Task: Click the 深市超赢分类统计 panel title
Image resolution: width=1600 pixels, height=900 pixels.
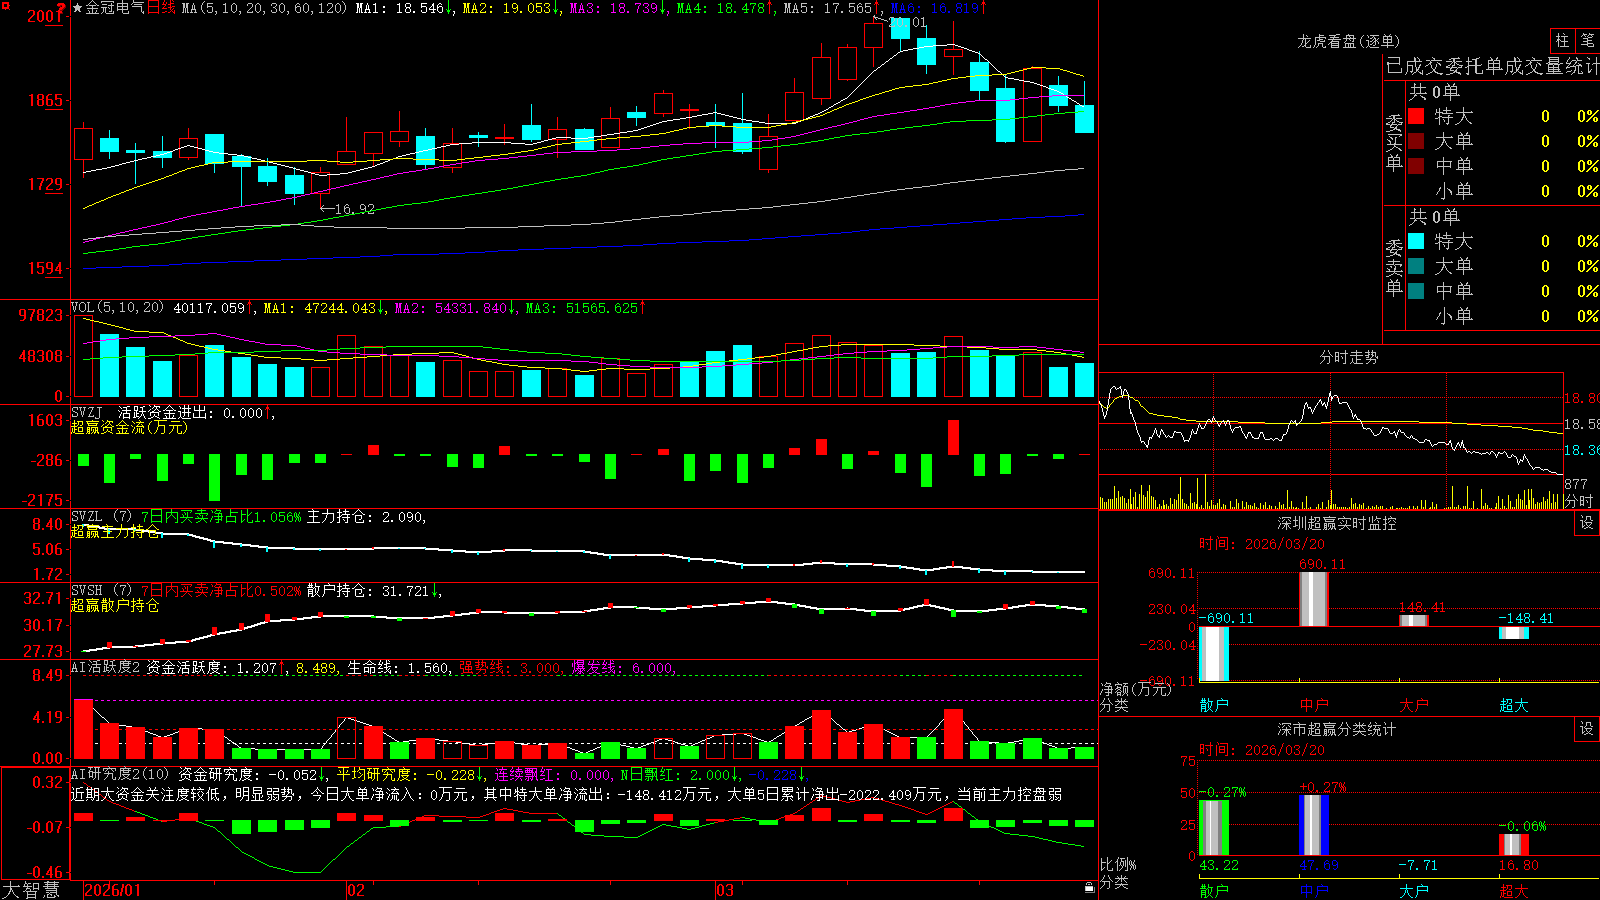Action: tap(1336, 729)
